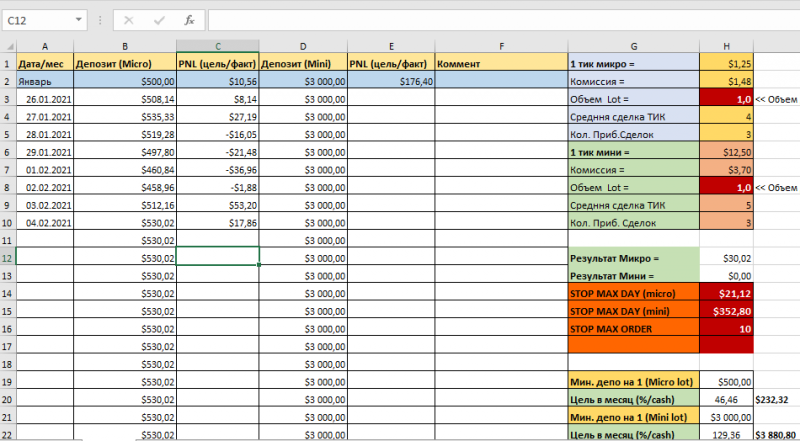Image resolution: width=800 pixels, height=441 pixels.
Task: Select date cell 27.01.2021
Action: (x=45, y=117)
